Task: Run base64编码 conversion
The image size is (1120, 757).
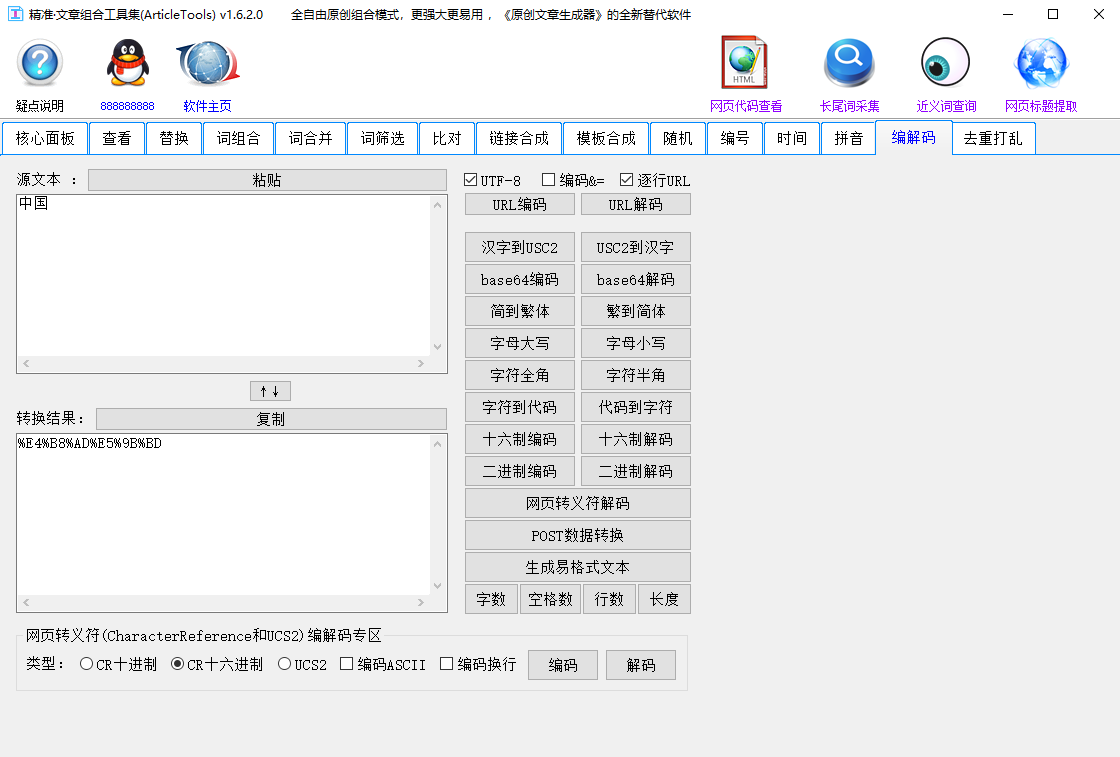Action: [x=519, y=279]
